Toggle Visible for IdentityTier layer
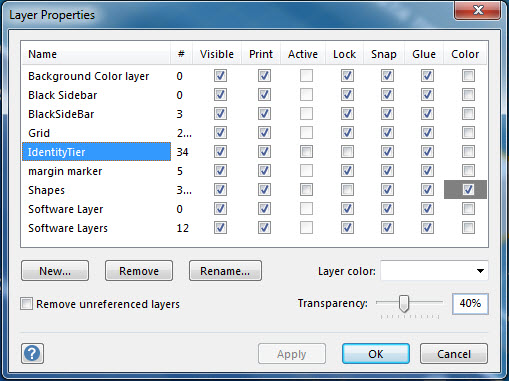 [x=220, y=152]
